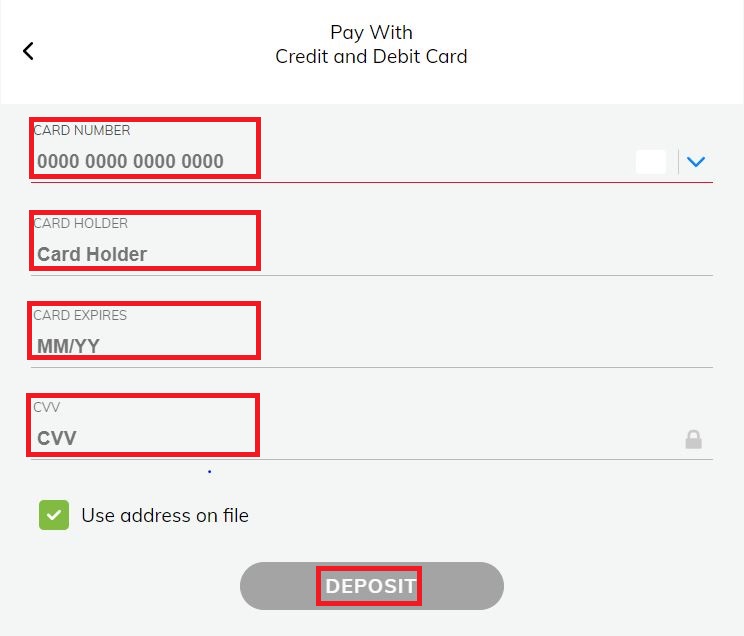744x636 pixels.
Task: Click the CARD NUMBER field label
Action: [82, 131]
